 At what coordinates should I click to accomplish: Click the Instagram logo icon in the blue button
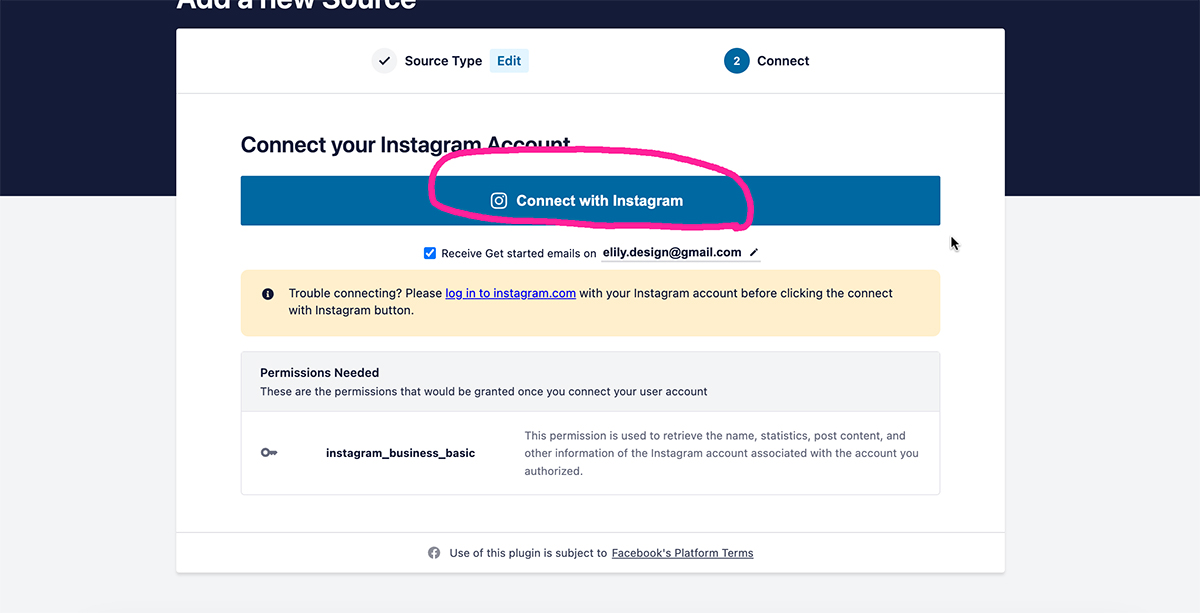click(499, 201)
